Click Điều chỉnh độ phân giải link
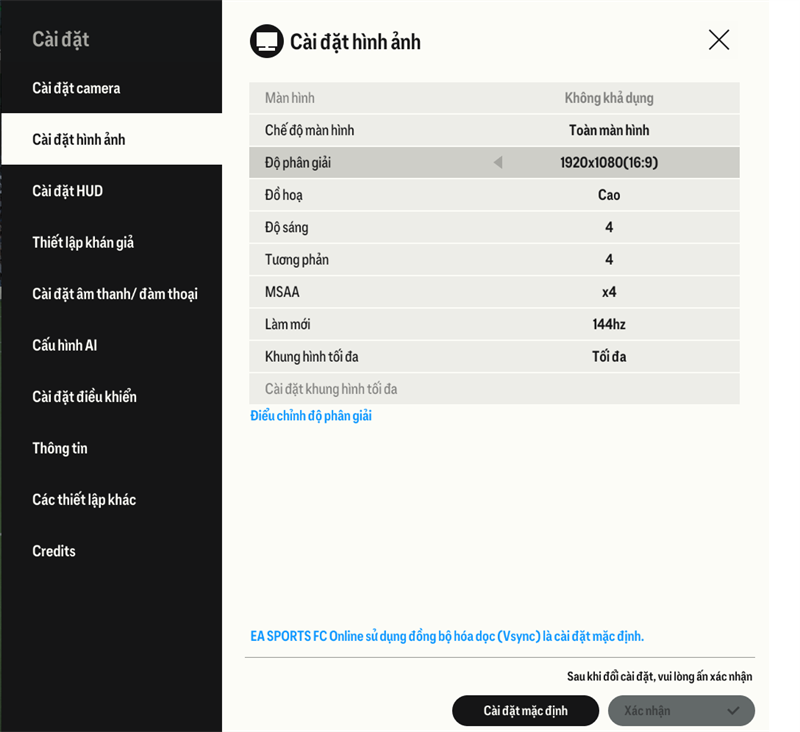800x732 pixels. (x=311, y=416)
